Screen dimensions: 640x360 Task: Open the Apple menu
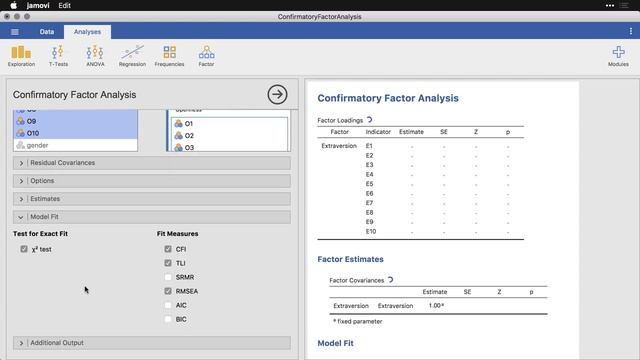13,5
